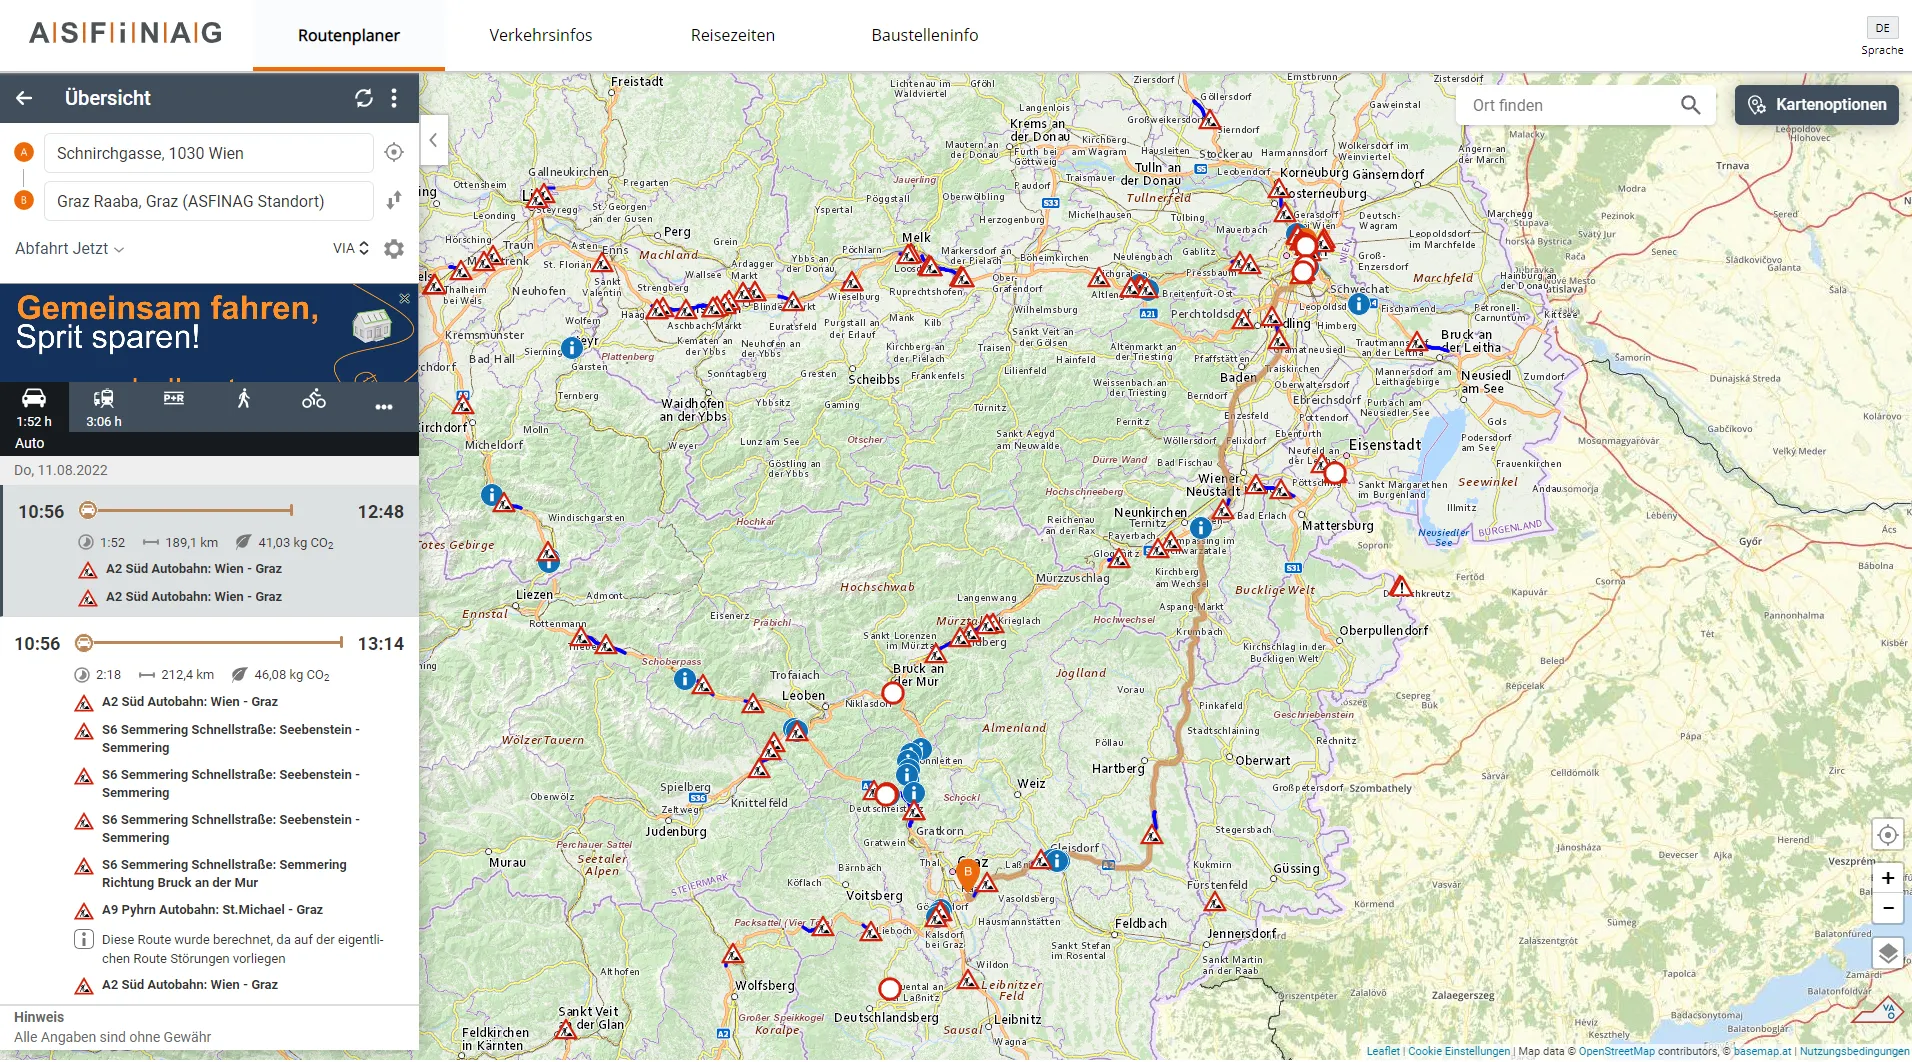Viewport: 1912px width, 1062px height.
Task: Select the public transport mode 3:06 h
Action: click(104, 407)
